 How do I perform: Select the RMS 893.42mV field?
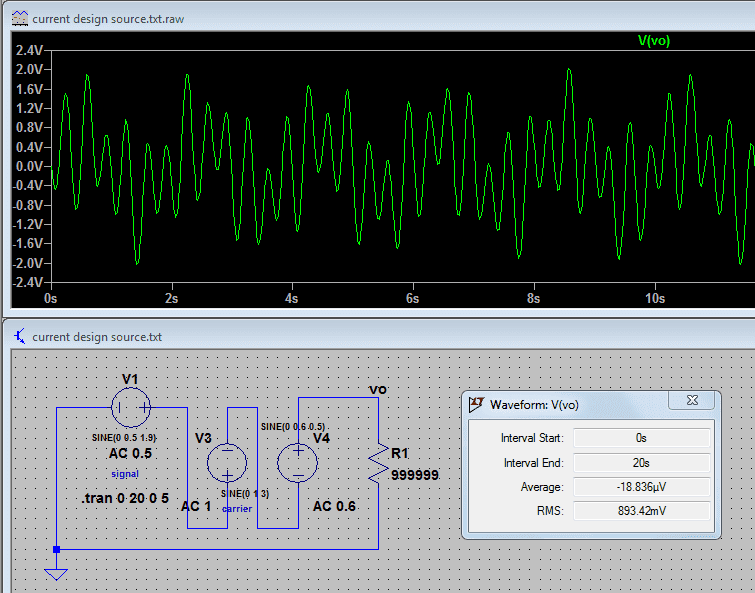(642, 511)
